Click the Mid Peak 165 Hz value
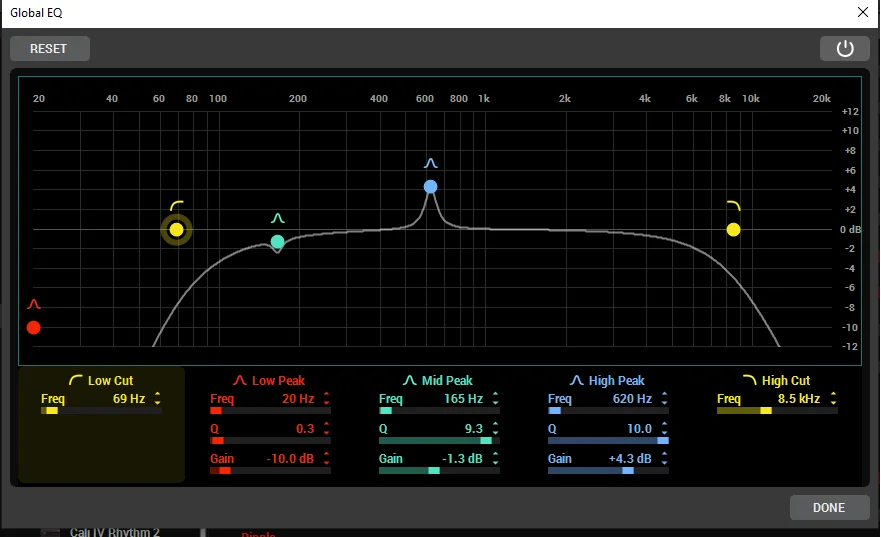 pos(464,398)
